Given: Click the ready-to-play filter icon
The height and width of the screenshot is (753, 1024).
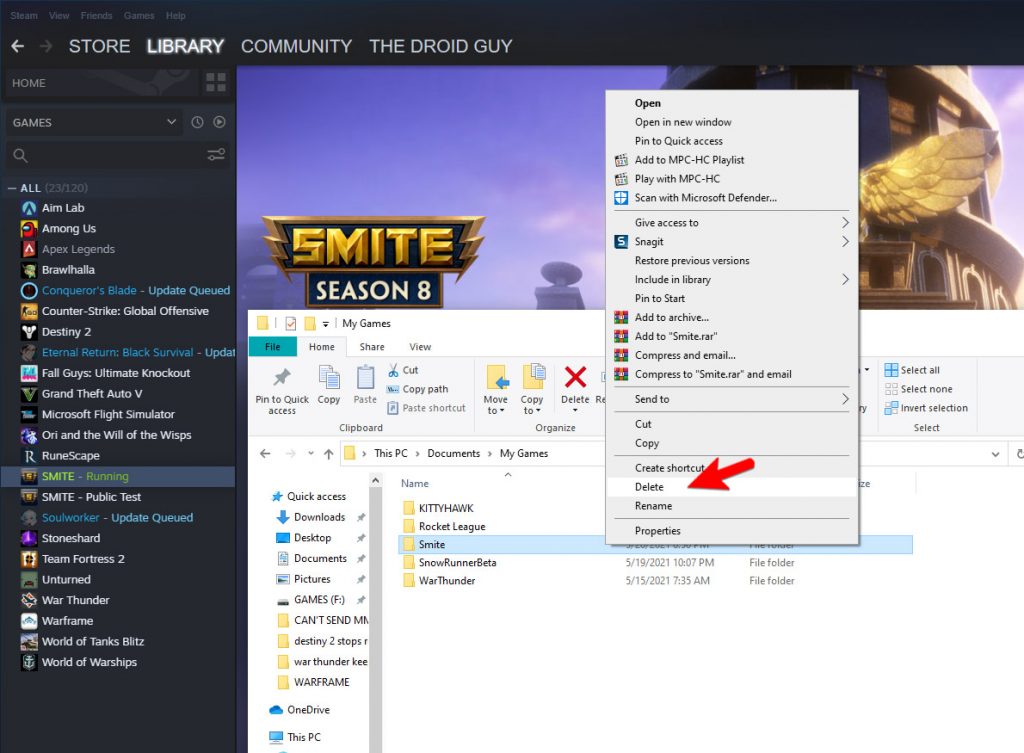Looking at the screenshot, I should [219, 122].
